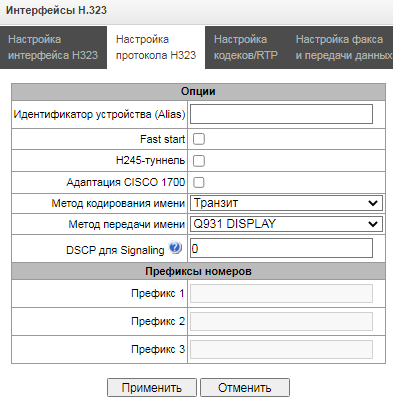Select the Настройка протокола H323 tab

click(x=156, y=47)
